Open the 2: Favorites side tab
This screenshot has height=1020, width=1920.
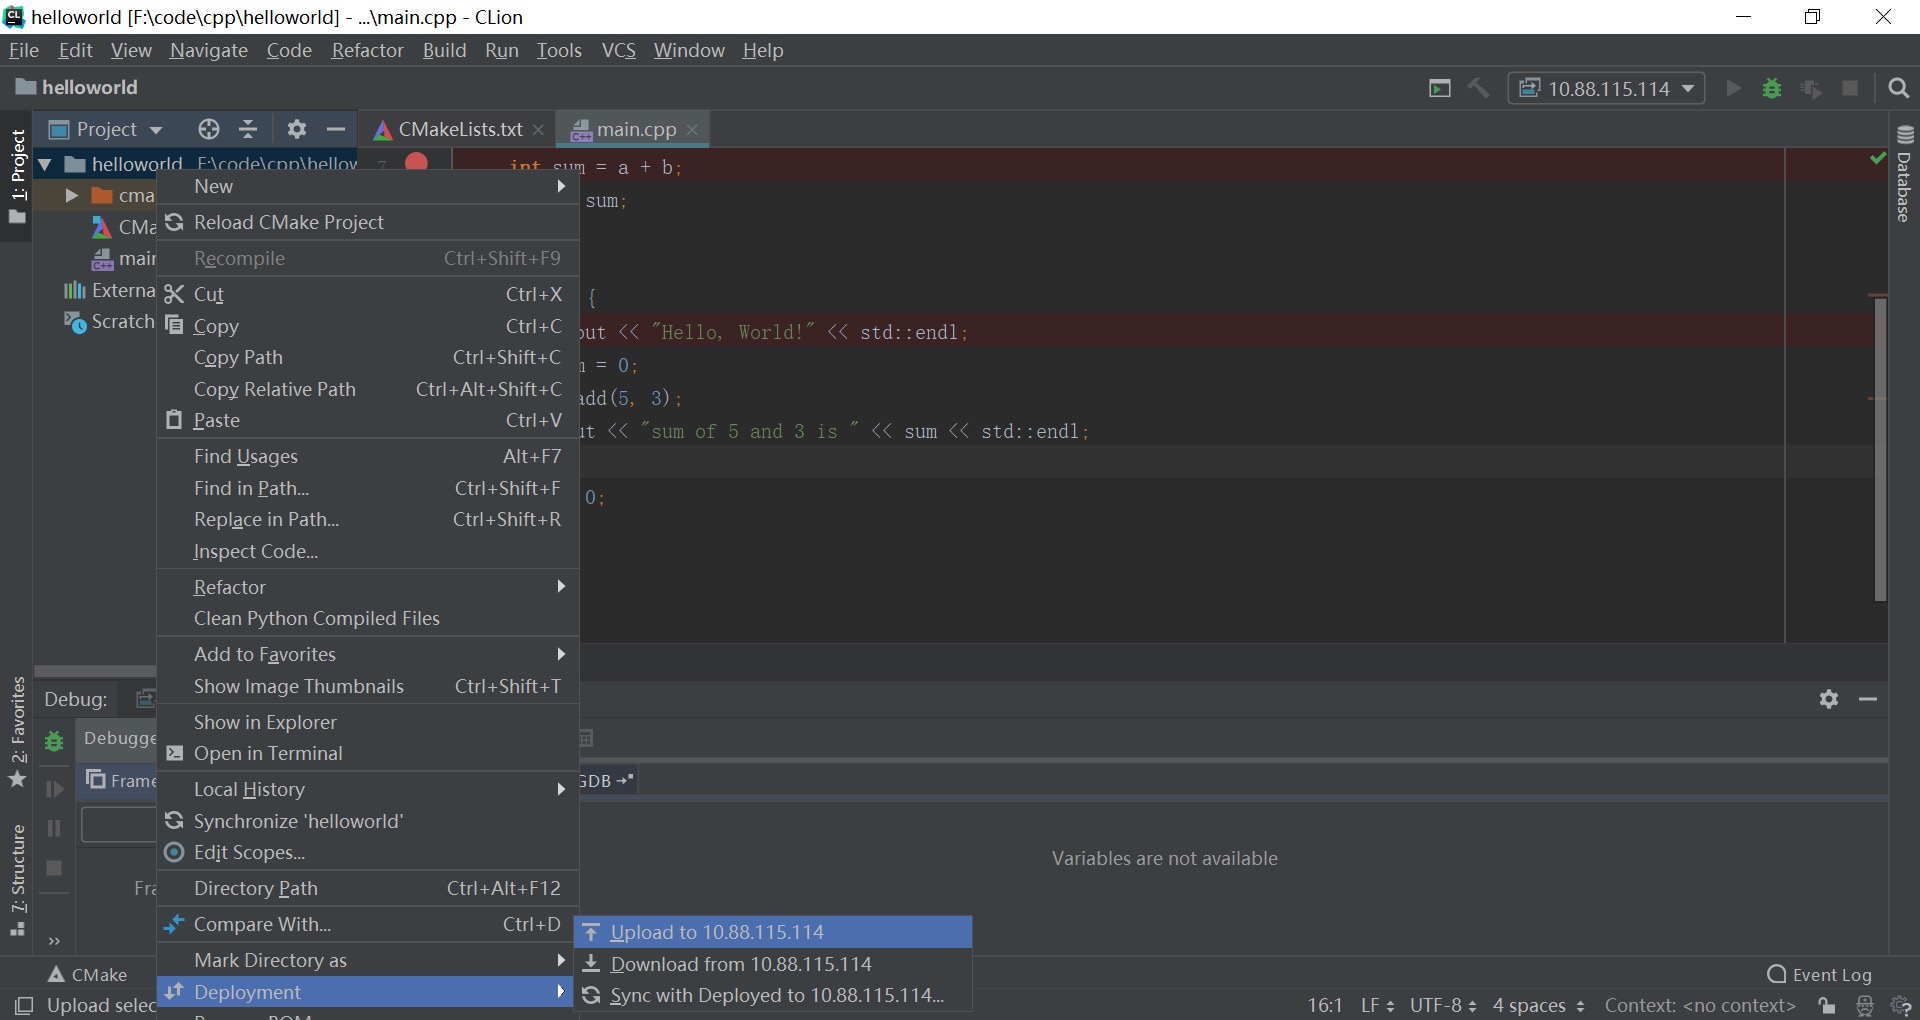tap(18, 732)
